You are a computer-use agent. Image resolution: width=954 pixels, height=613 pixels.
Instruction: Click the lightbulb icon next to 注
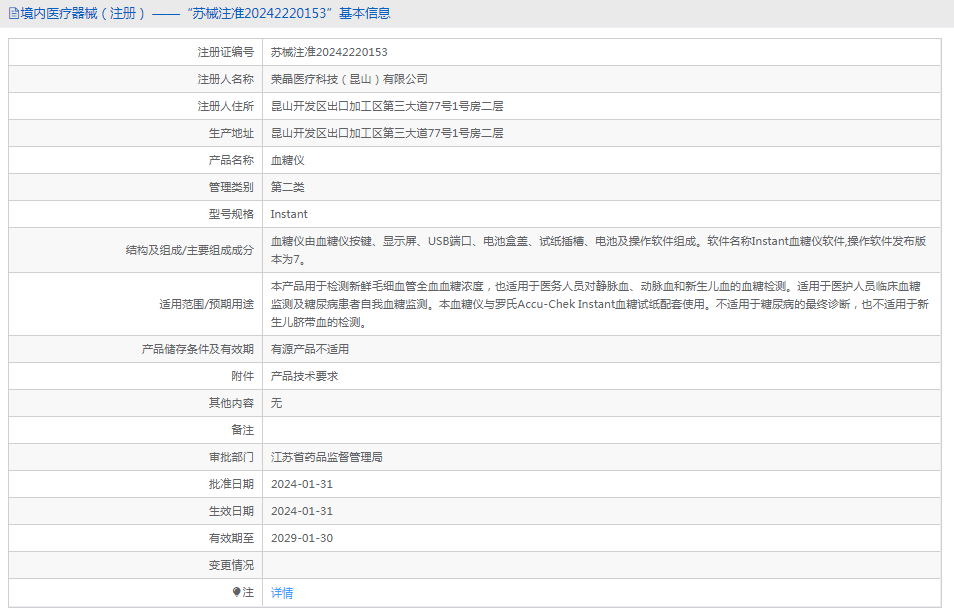[x=236, y=592]
